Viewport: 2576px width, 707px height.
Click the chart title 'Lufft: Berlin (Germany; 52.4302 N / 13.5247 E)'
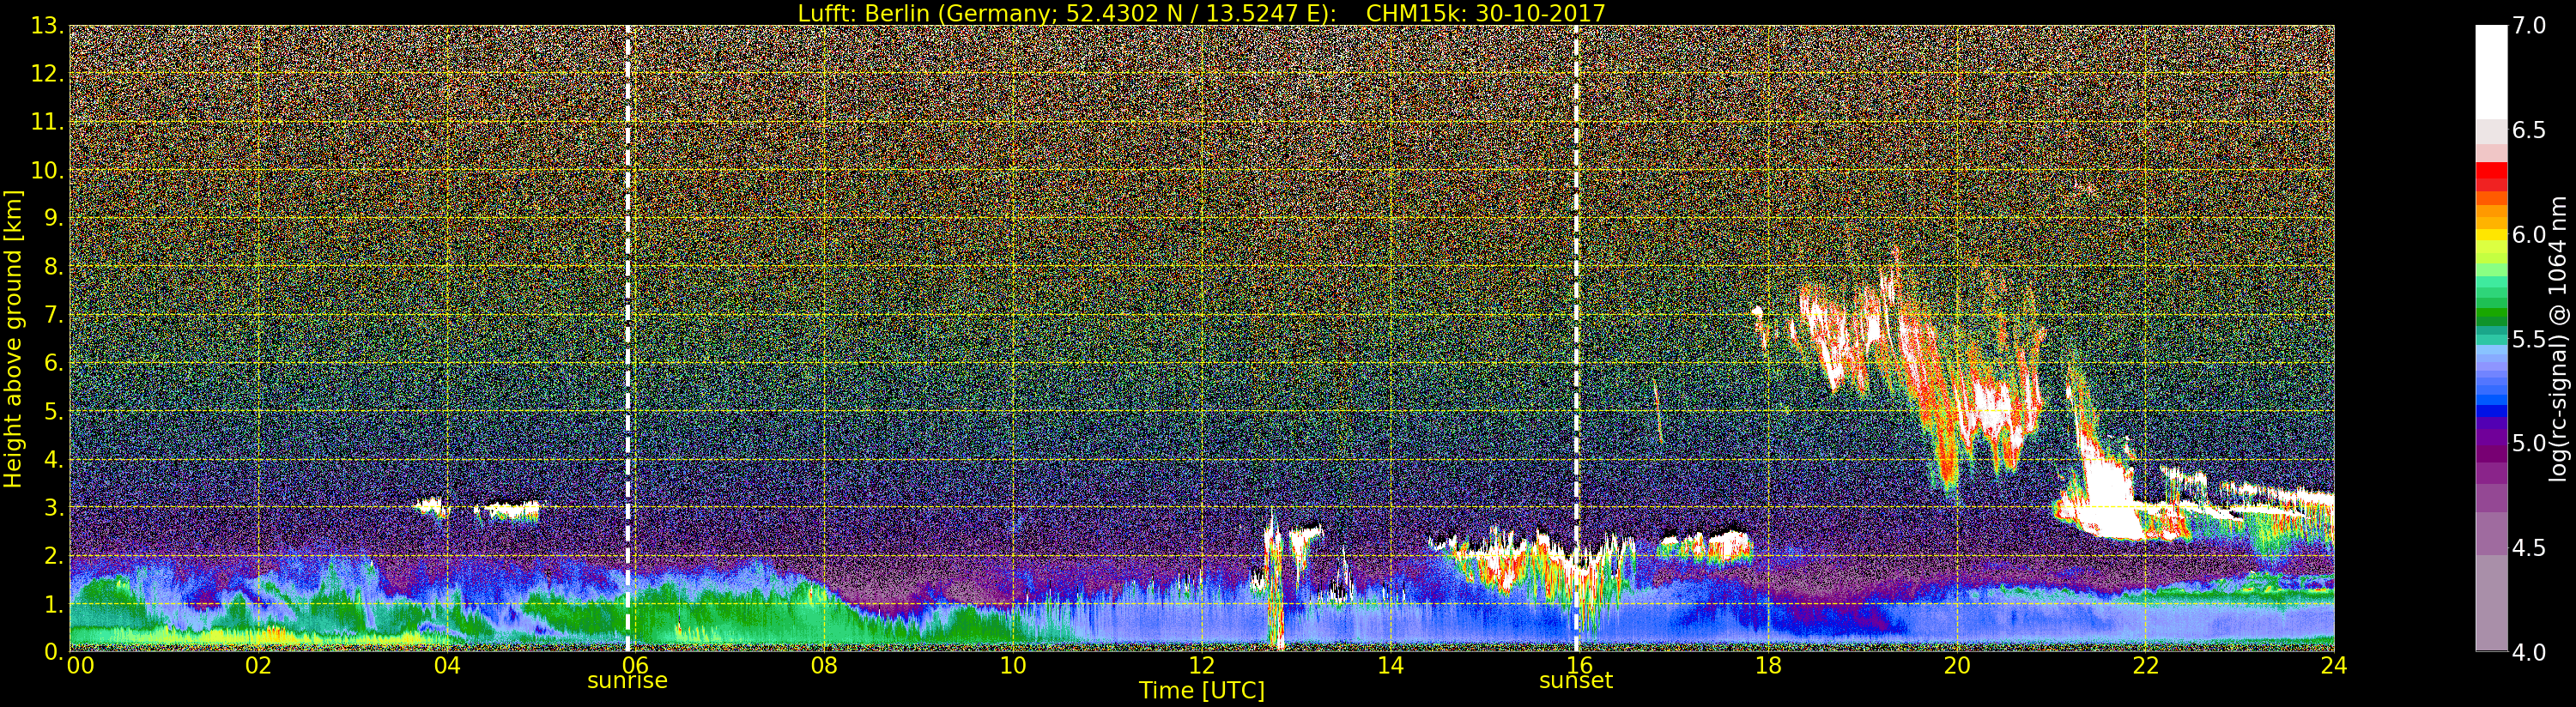tap(1067, 13)
